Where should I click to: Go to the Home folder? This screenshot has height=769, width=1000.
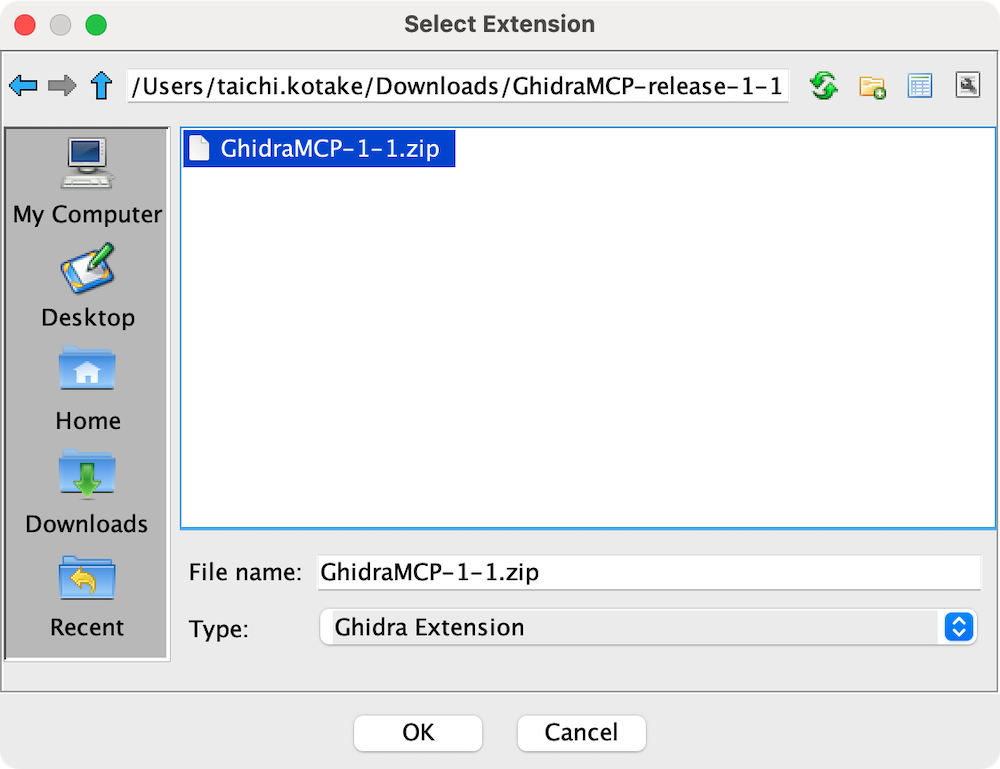87,389
